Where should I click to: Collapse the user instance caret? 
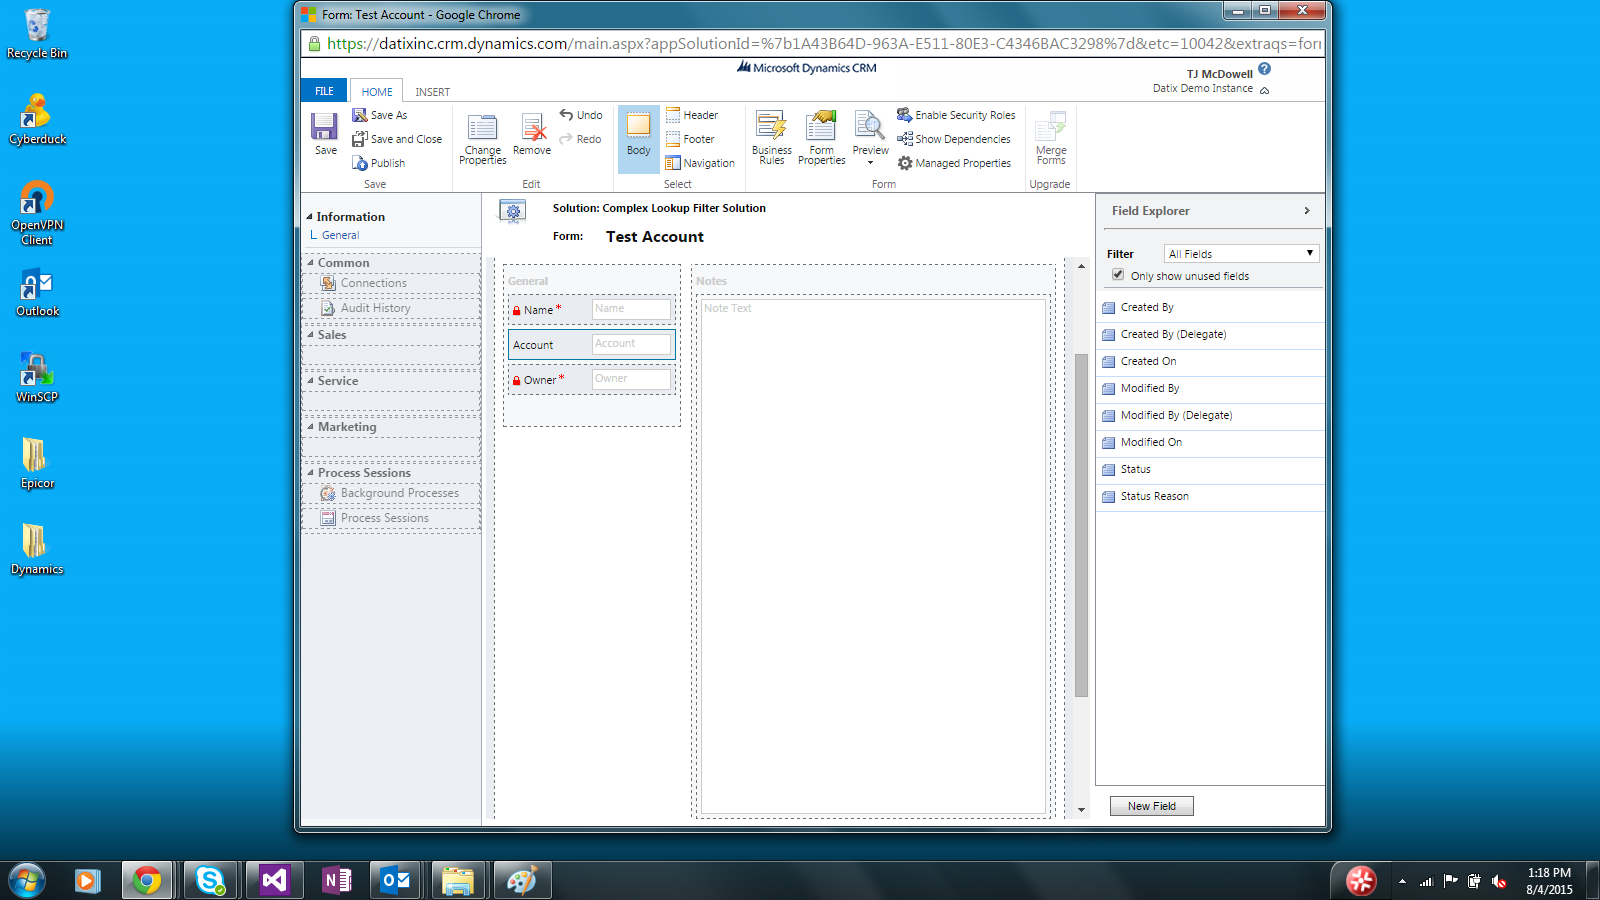tap(1264, 90)
